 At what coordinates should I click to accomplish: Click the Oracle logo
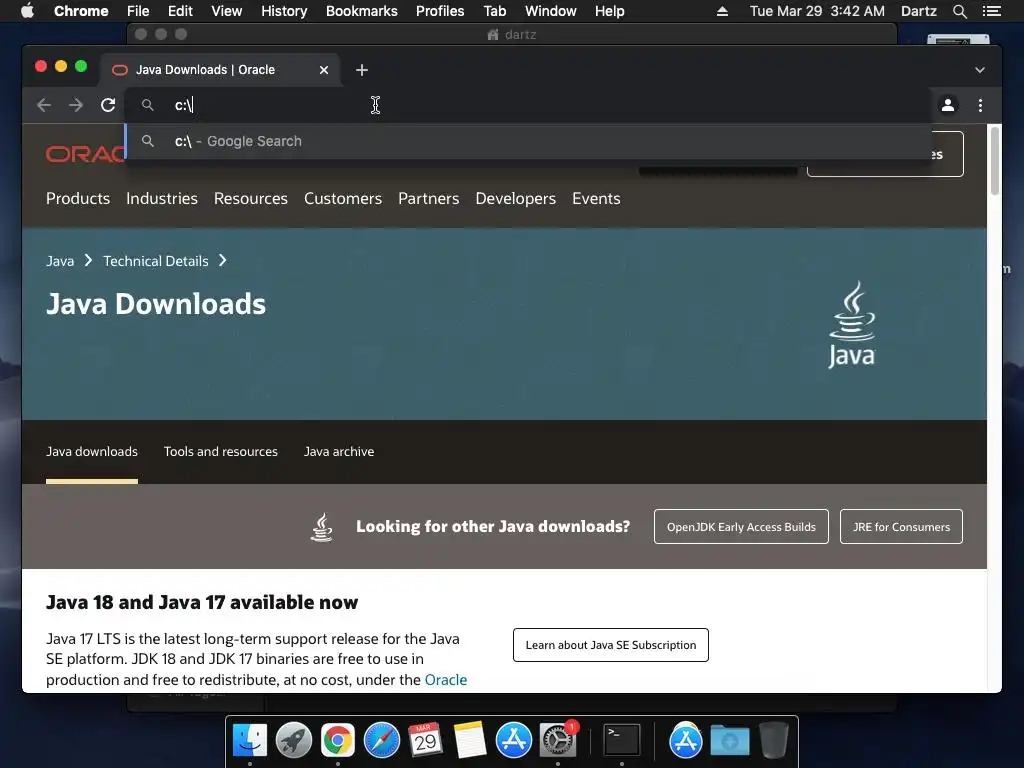pyautogui.click(x=85, y=154)
